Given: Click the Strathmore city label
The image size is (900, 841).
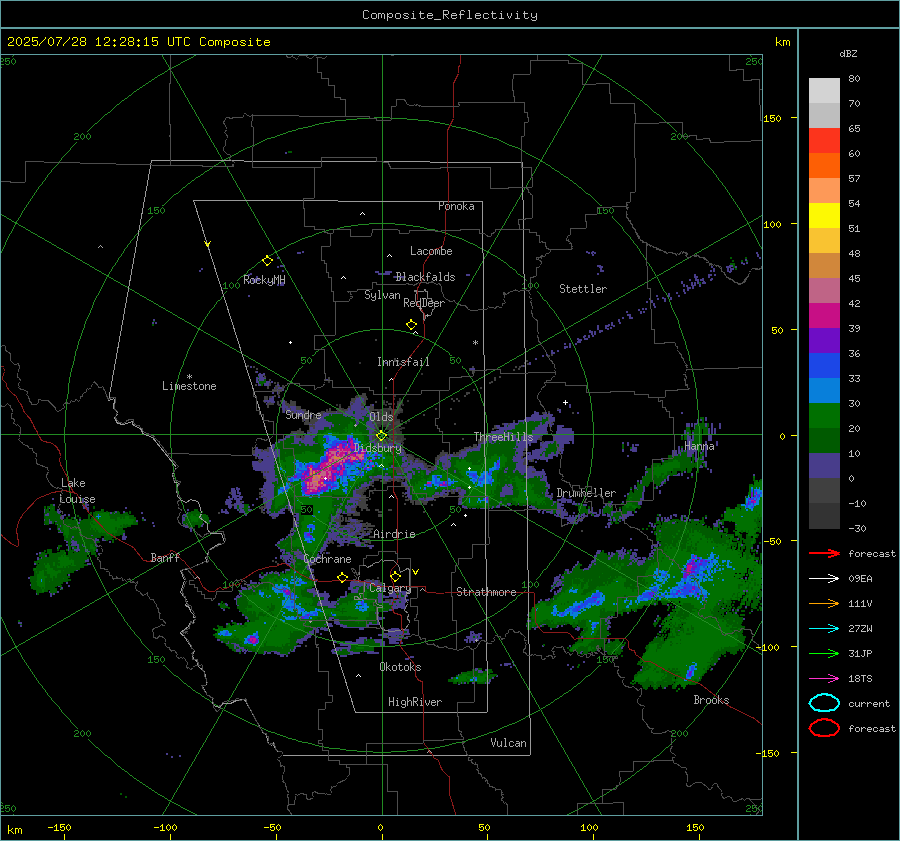Looking at the screenshot, I should [x=486, y=592].
